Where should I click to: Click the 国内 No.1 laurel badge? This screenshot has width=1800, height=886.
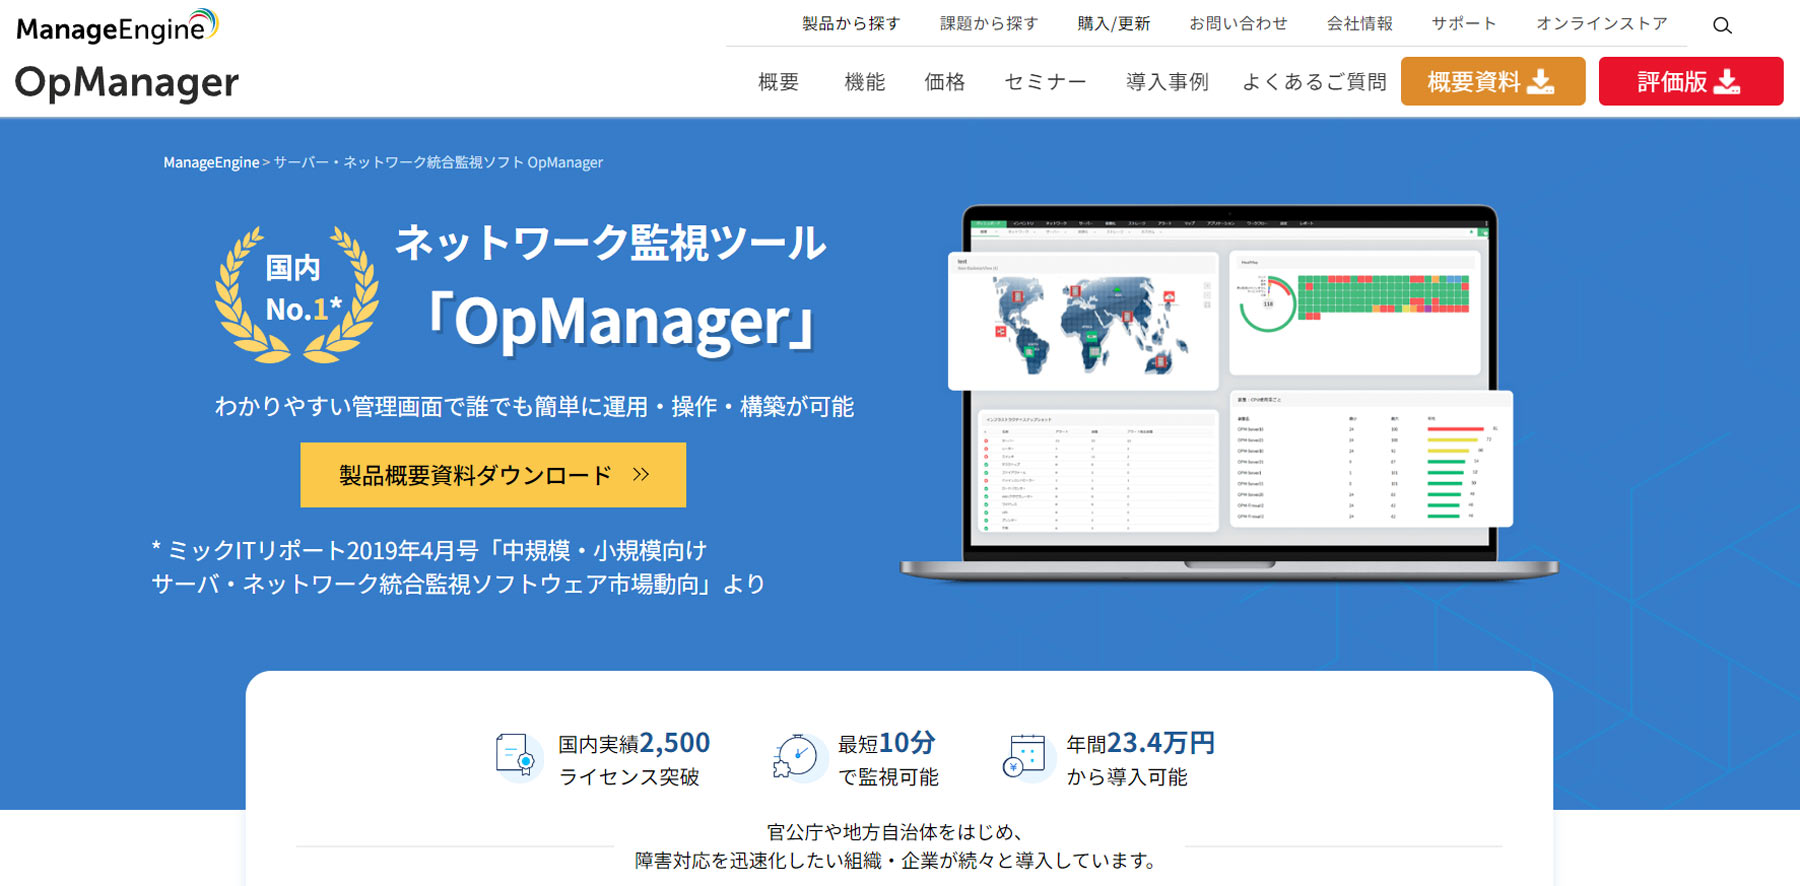click(x=296, y=293)
